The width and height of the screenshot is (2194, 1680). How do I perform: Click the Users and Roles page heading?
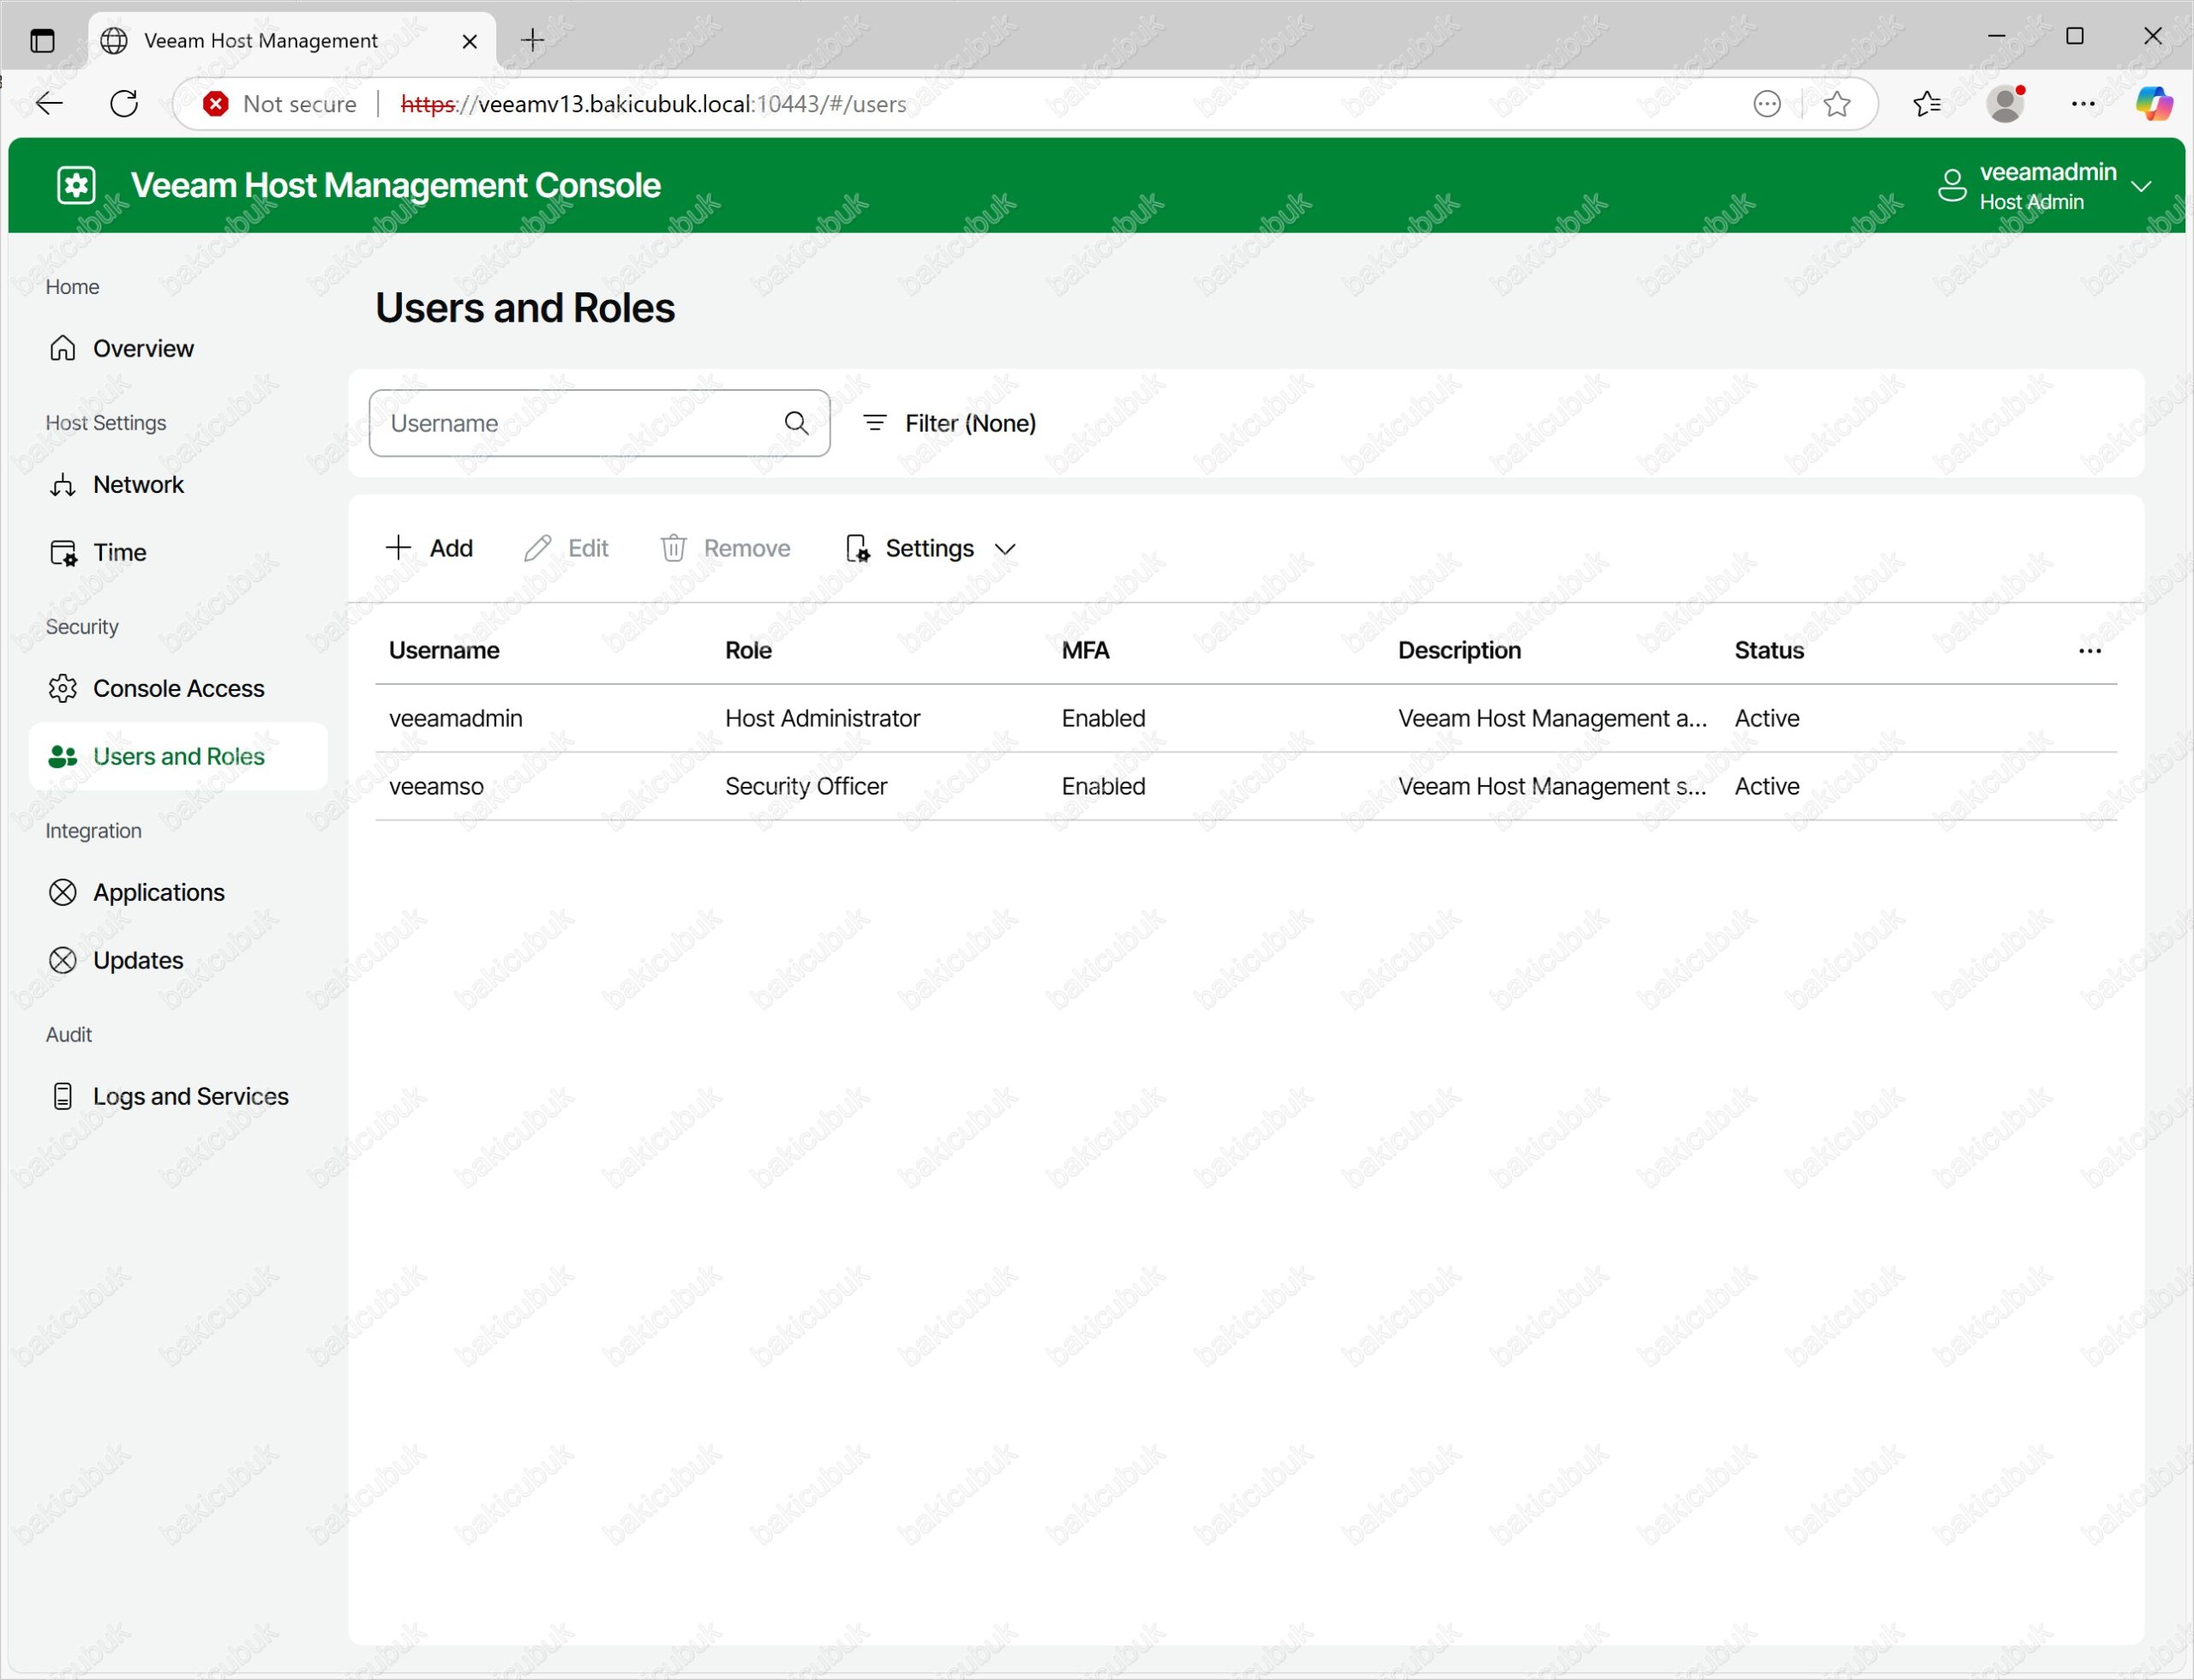pyautogui.click(x=525, y=308)
